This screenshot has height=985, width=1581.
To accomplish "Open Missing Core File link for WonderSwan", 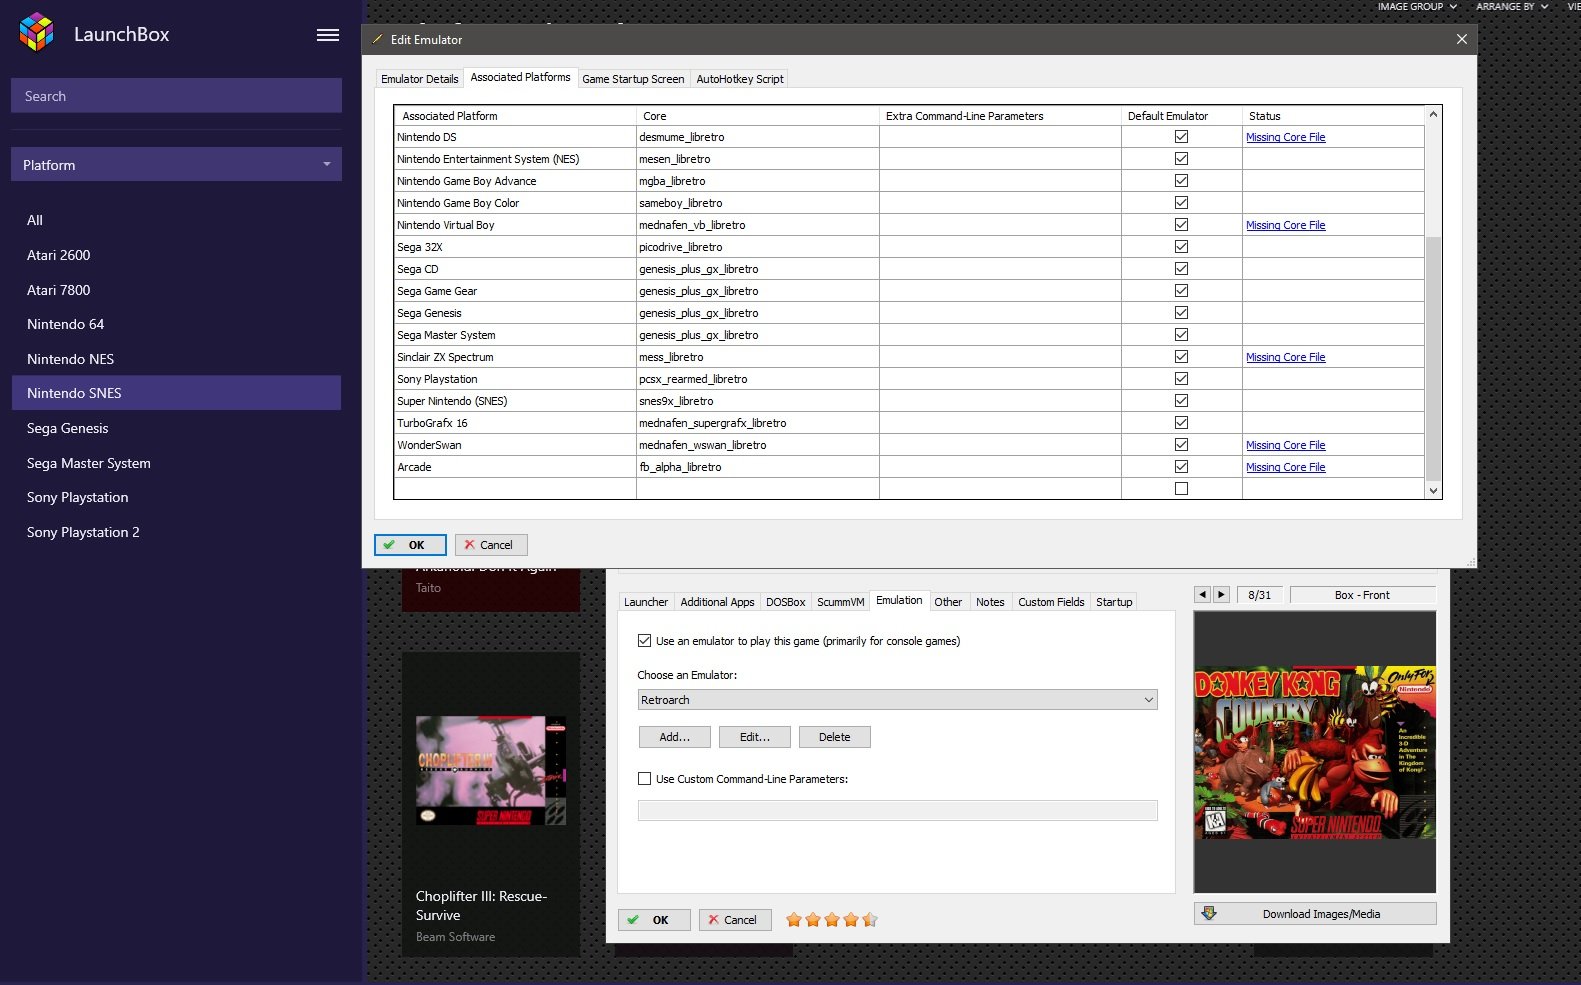I will tap(1286, 445).
